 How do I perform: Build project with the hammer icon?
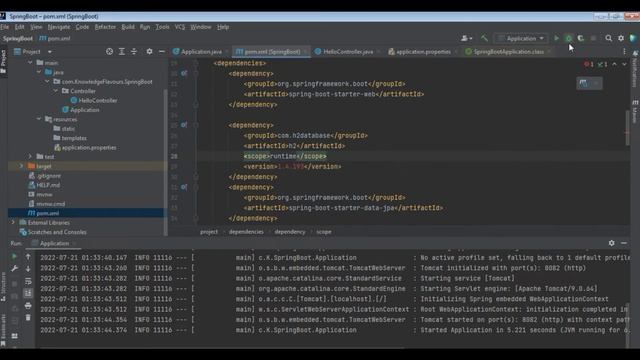coord(484,38)
